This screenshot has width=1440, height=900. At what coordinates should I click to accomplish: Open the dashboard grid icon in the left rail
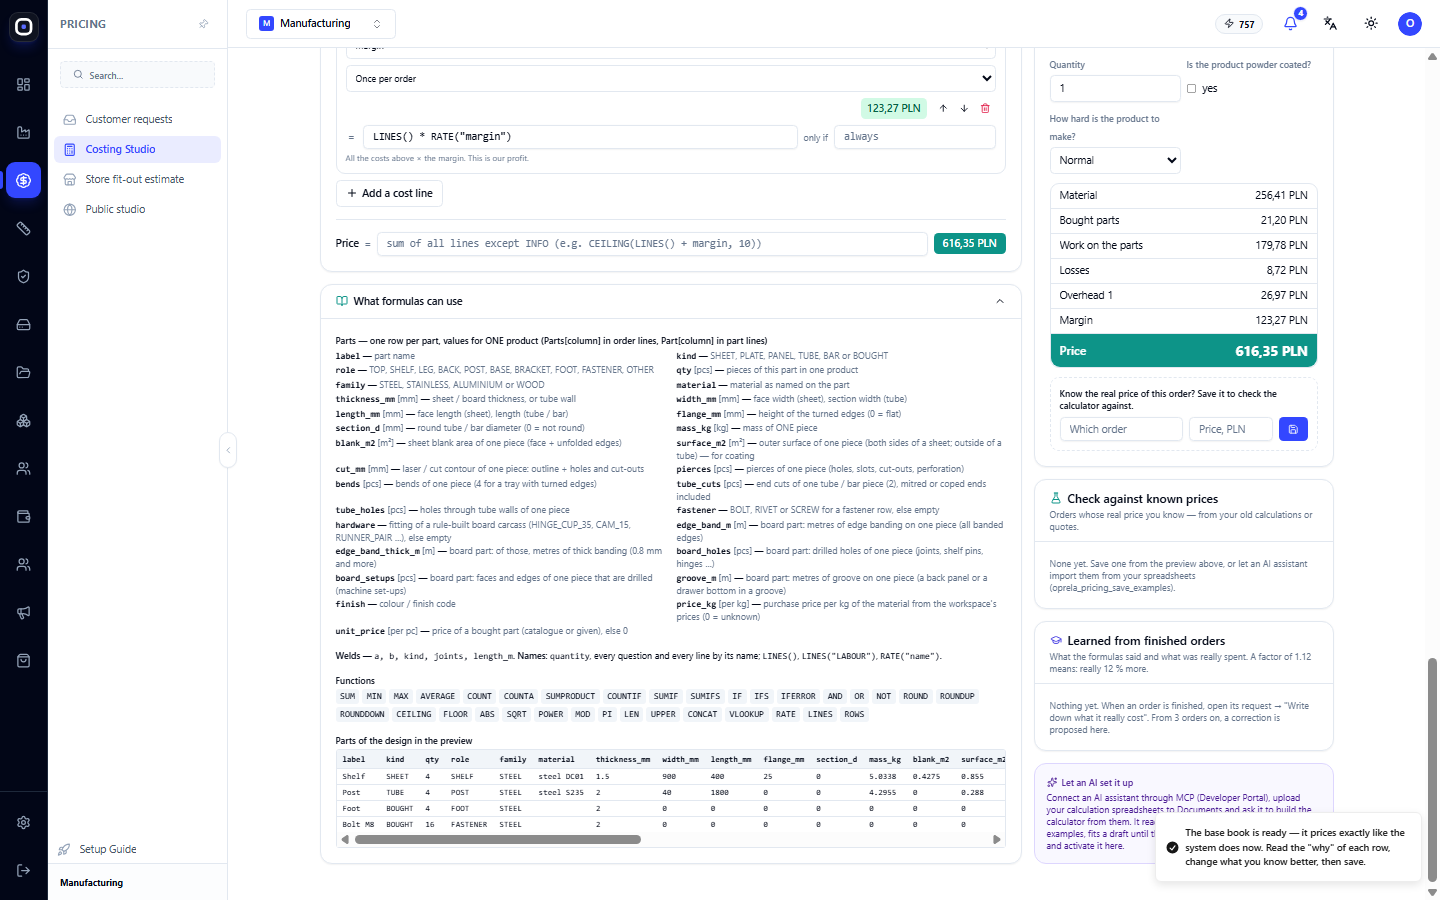point(24,85)
